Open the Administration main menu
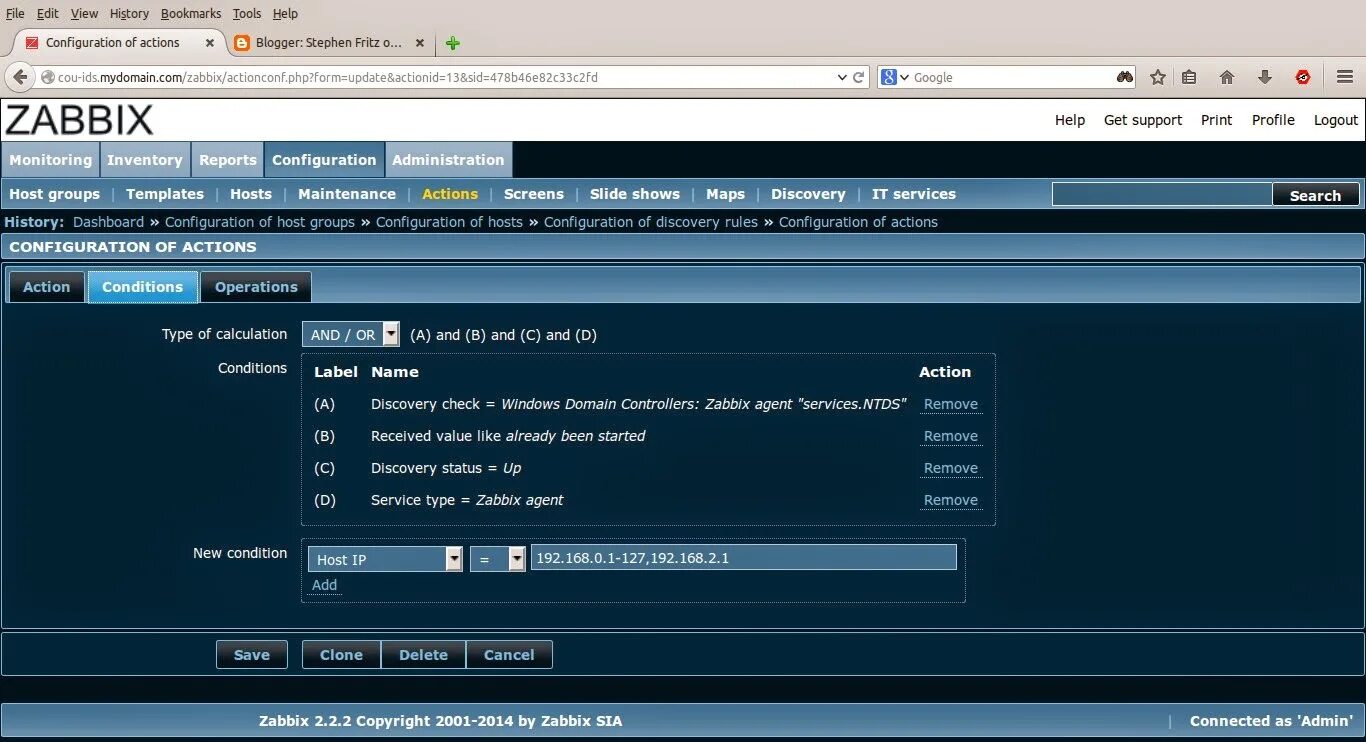The height and width of the screenshot is (742, 1366). [x=448, y=160]
